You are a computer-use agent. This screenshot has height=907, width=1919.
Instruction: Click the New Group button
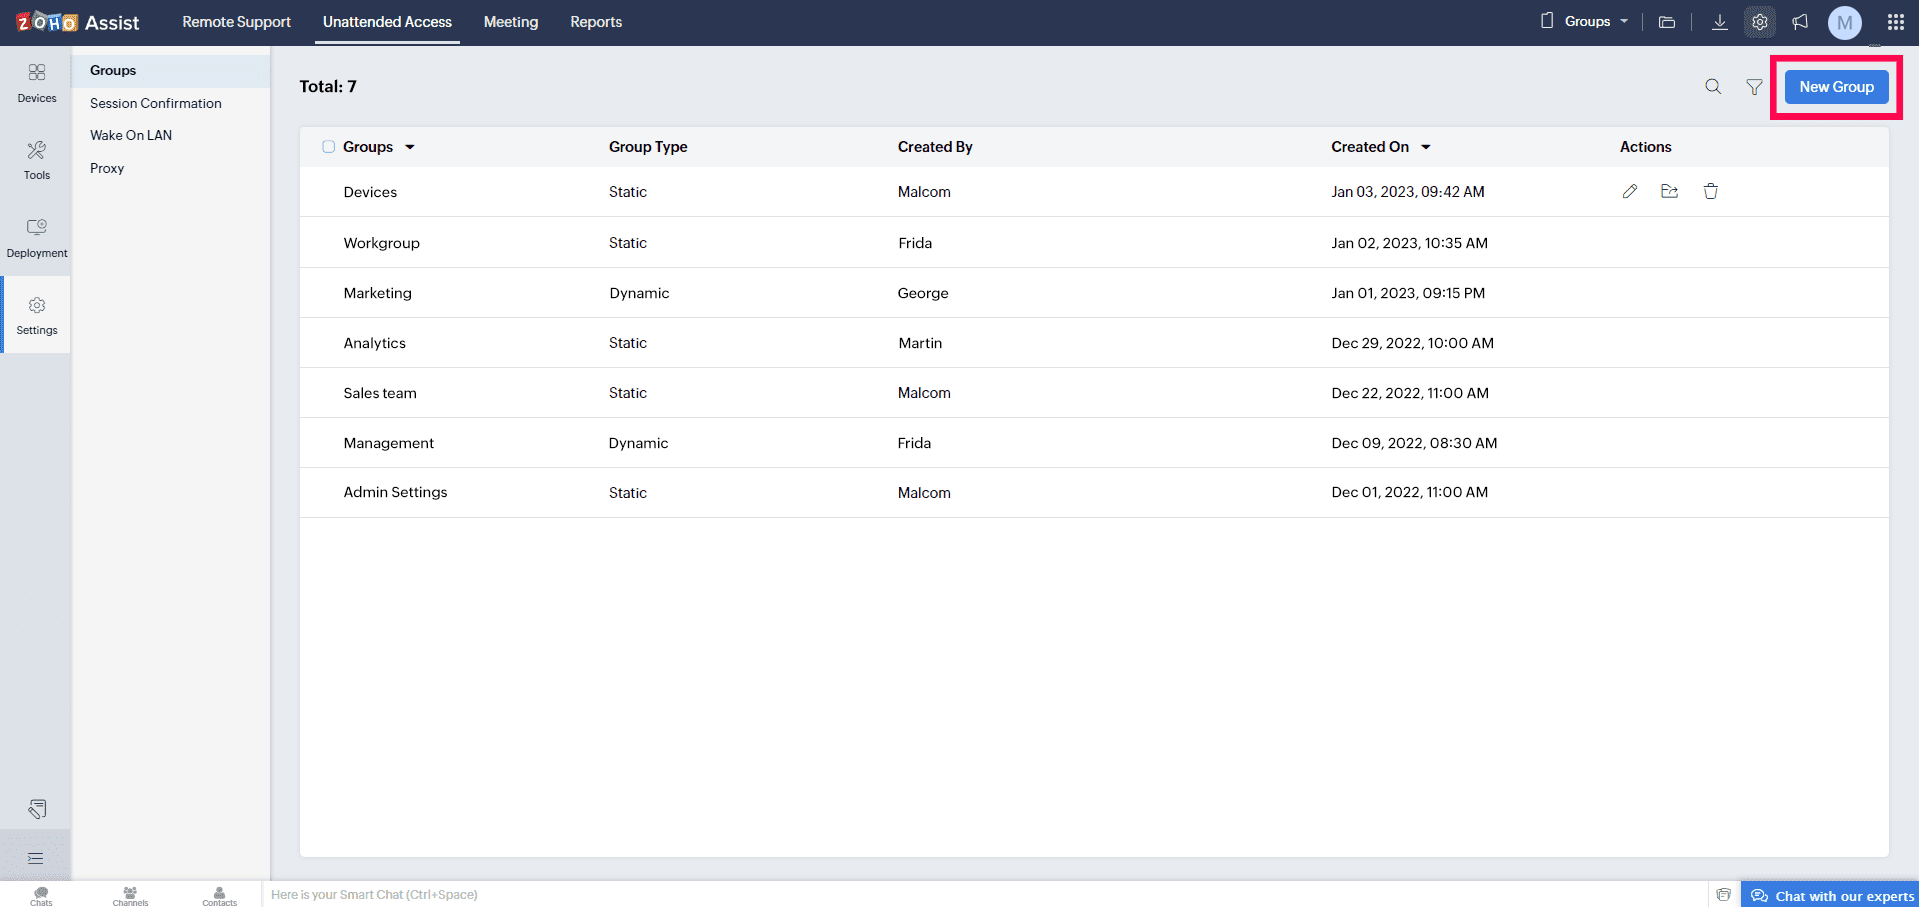click(1836, 87)
